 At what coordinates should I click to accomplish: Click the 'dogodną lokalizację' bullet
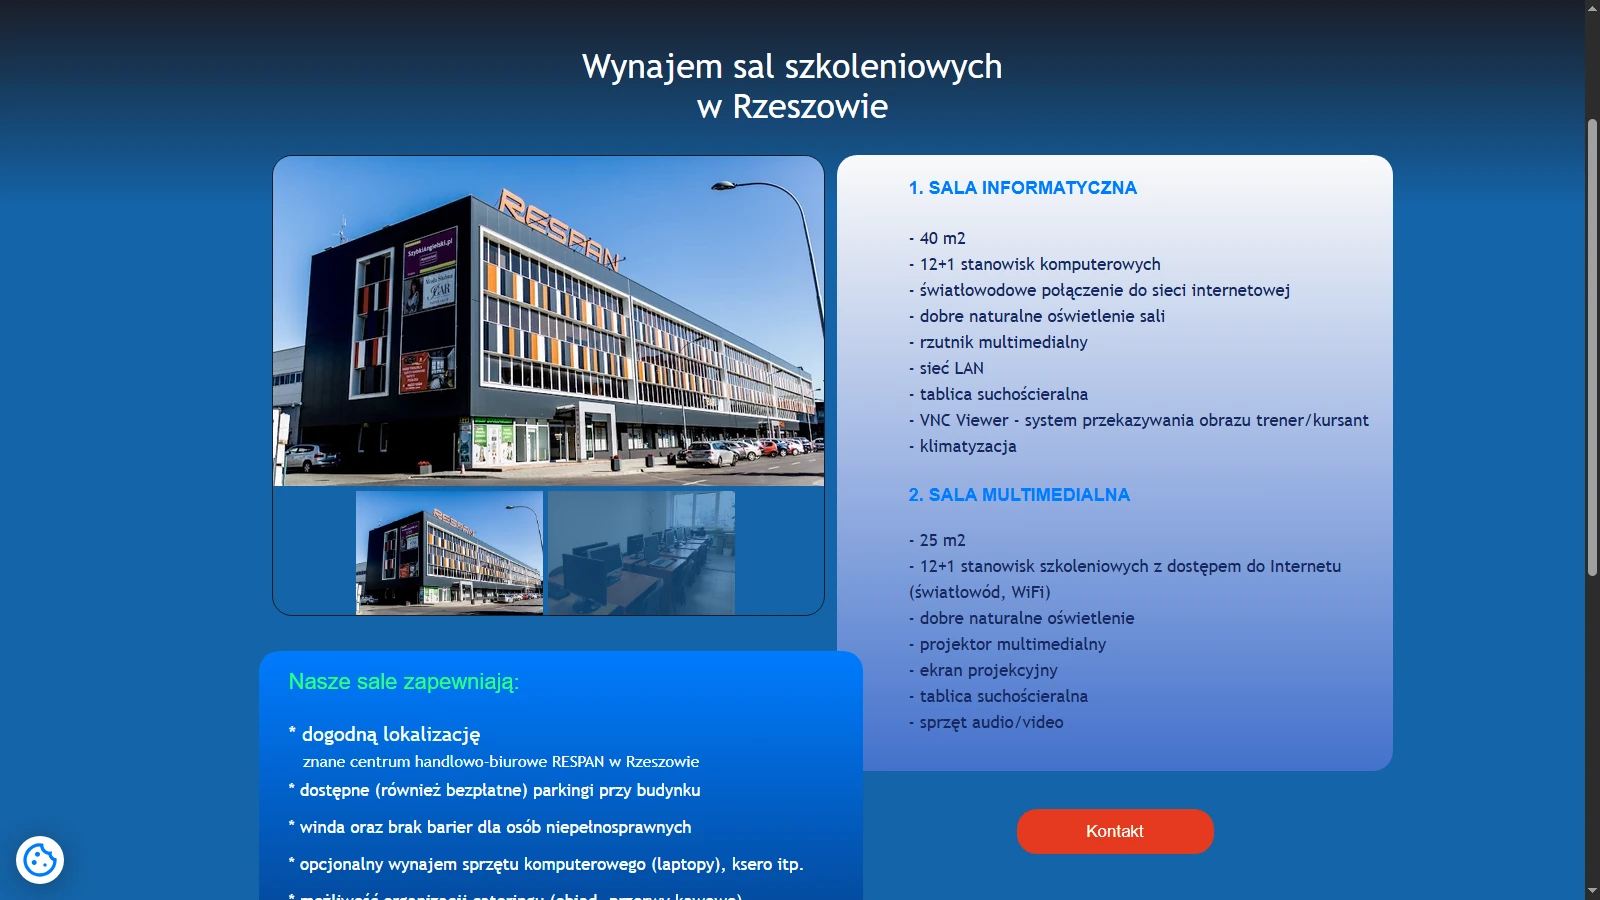tap(385, 734)
